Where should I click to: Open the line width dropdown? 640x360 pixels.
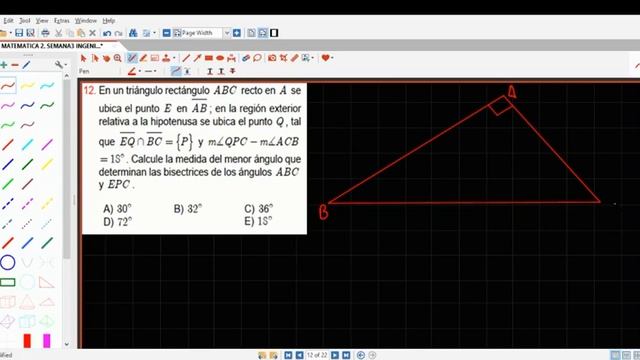click(155, 71)
